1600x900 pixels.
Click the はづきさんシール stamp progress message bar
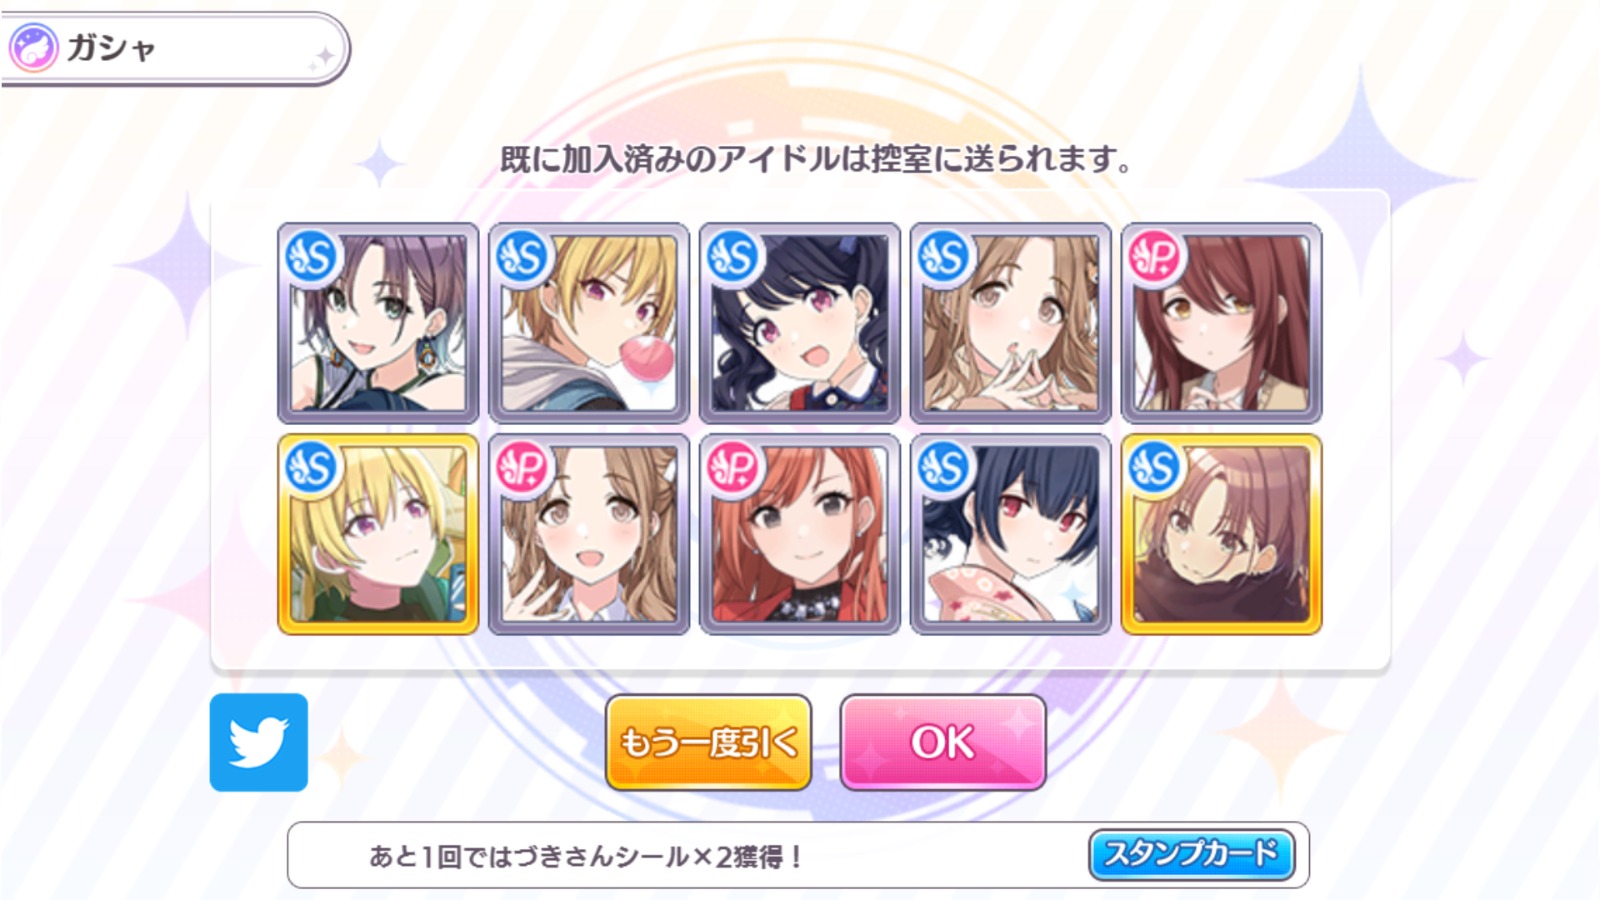coord(798,855)
